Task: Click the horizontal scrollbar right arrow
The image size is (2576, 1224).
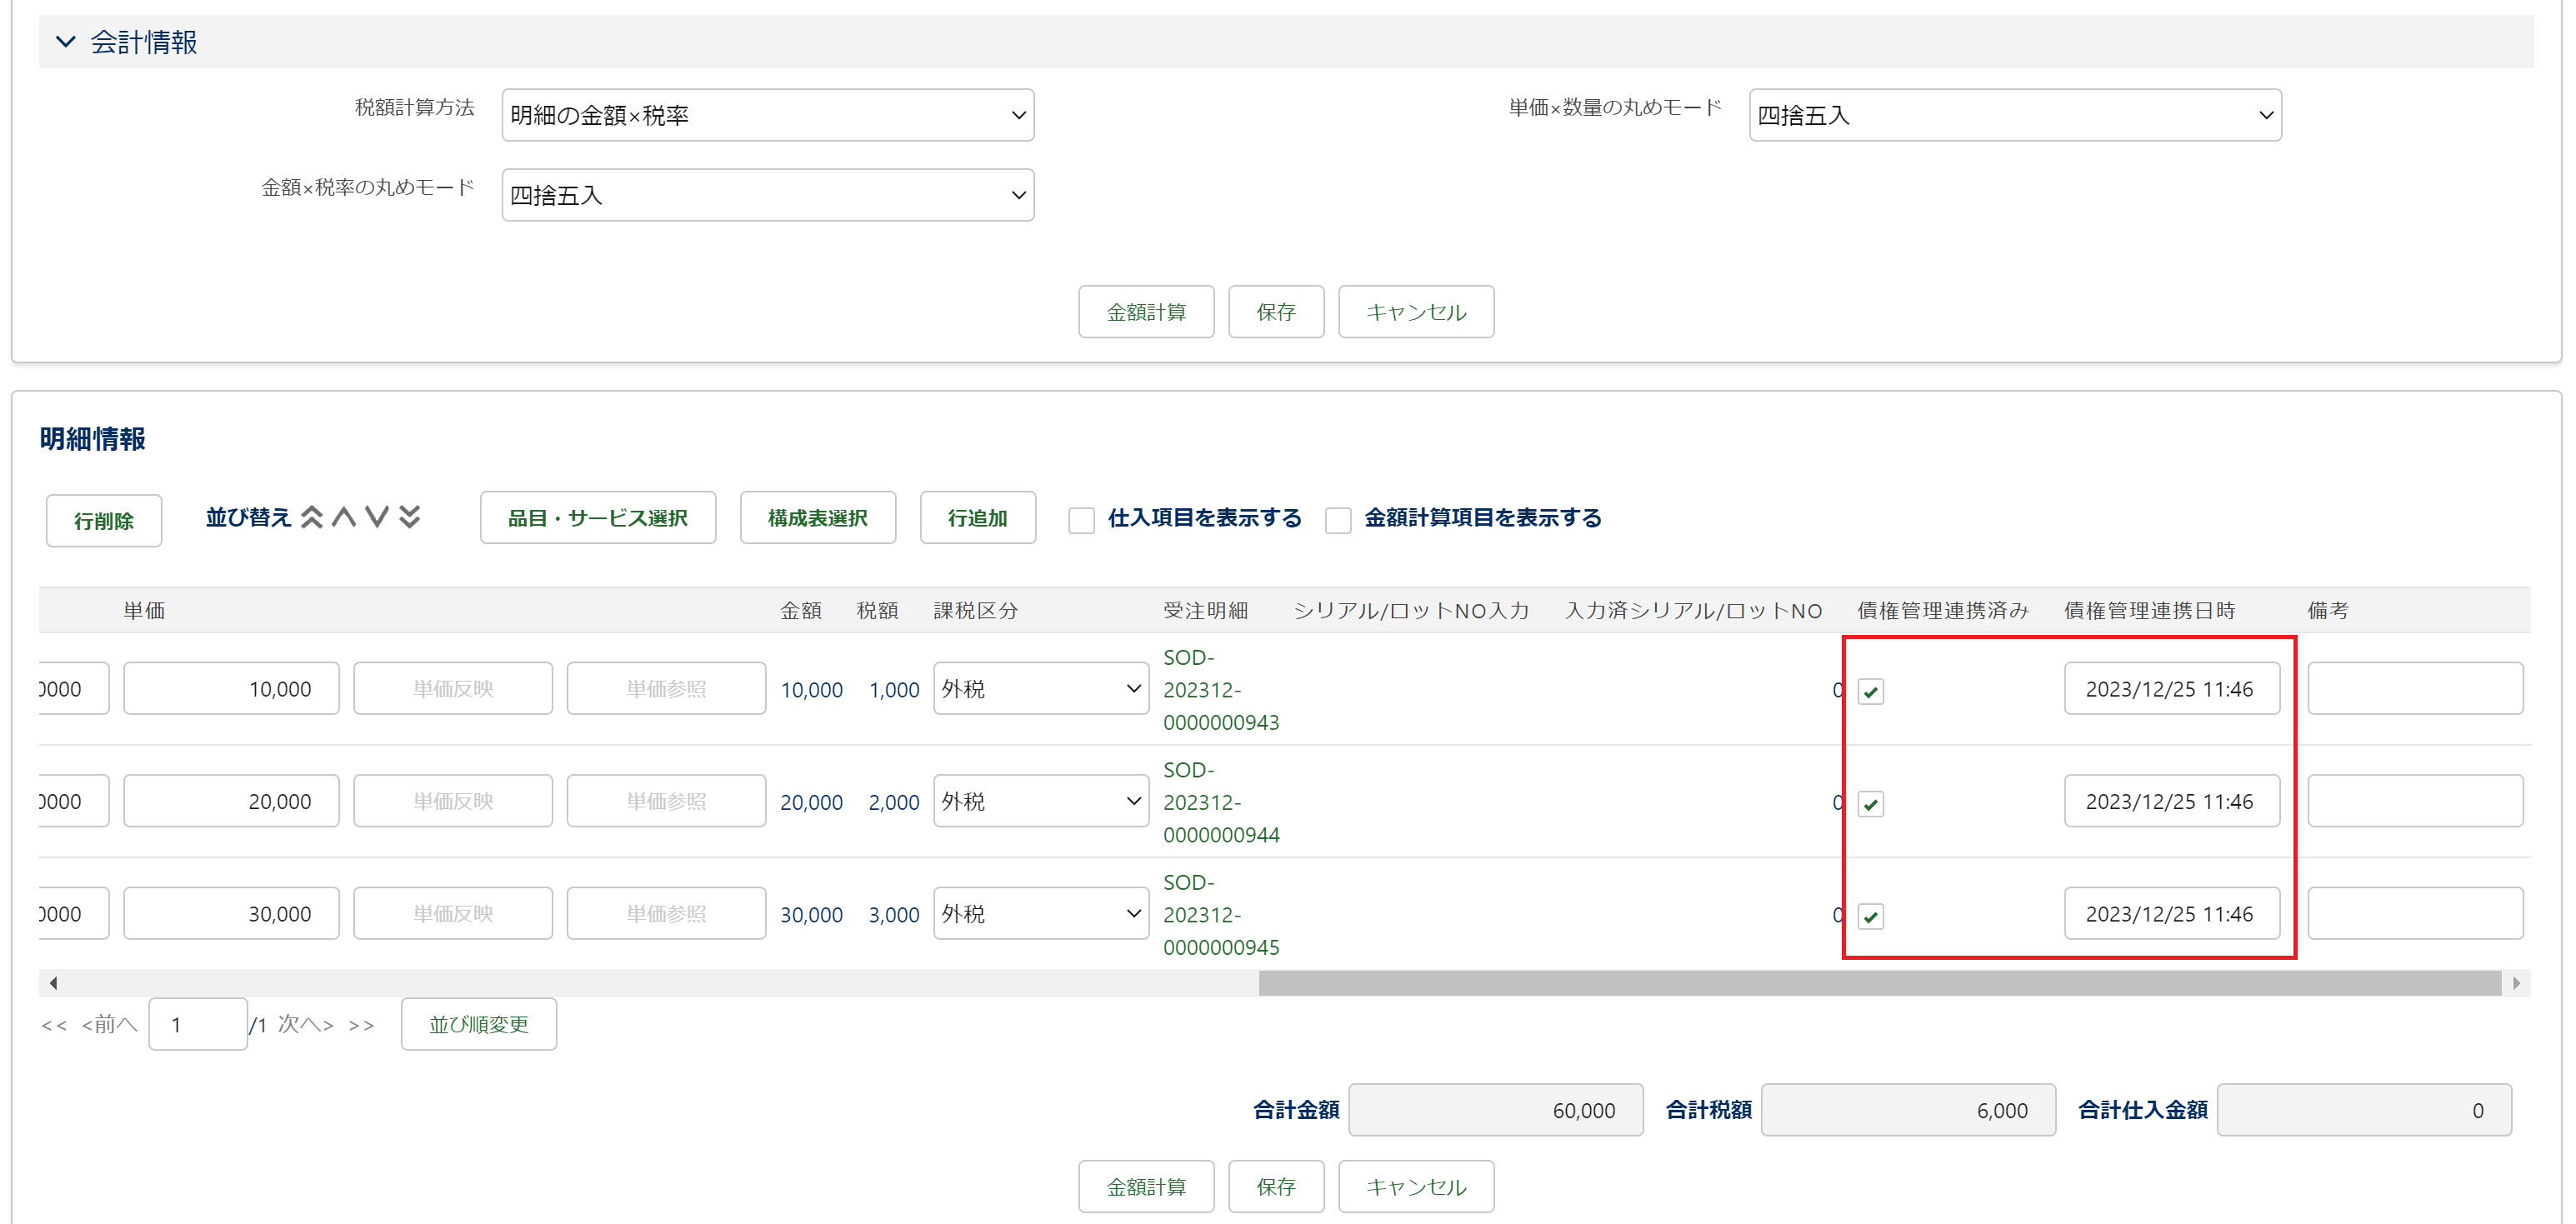Action: pos(2516,983)
